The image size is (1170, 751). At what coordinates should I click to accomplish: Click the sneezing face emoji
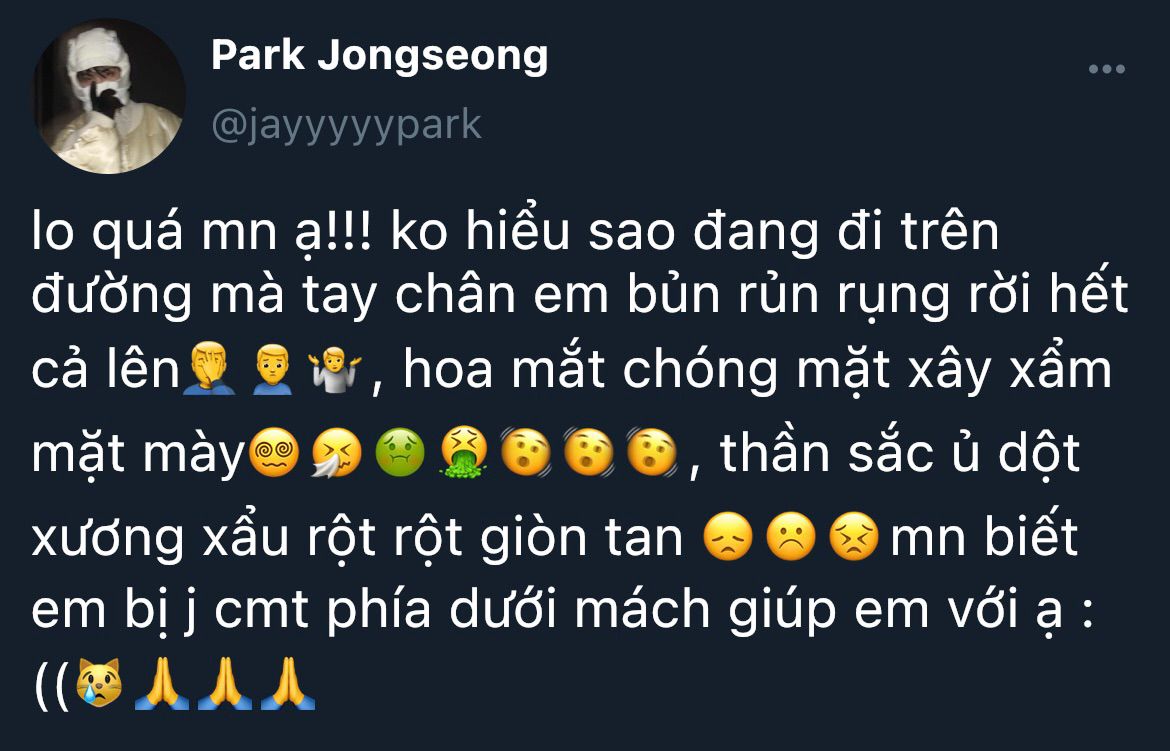(337, 453)
